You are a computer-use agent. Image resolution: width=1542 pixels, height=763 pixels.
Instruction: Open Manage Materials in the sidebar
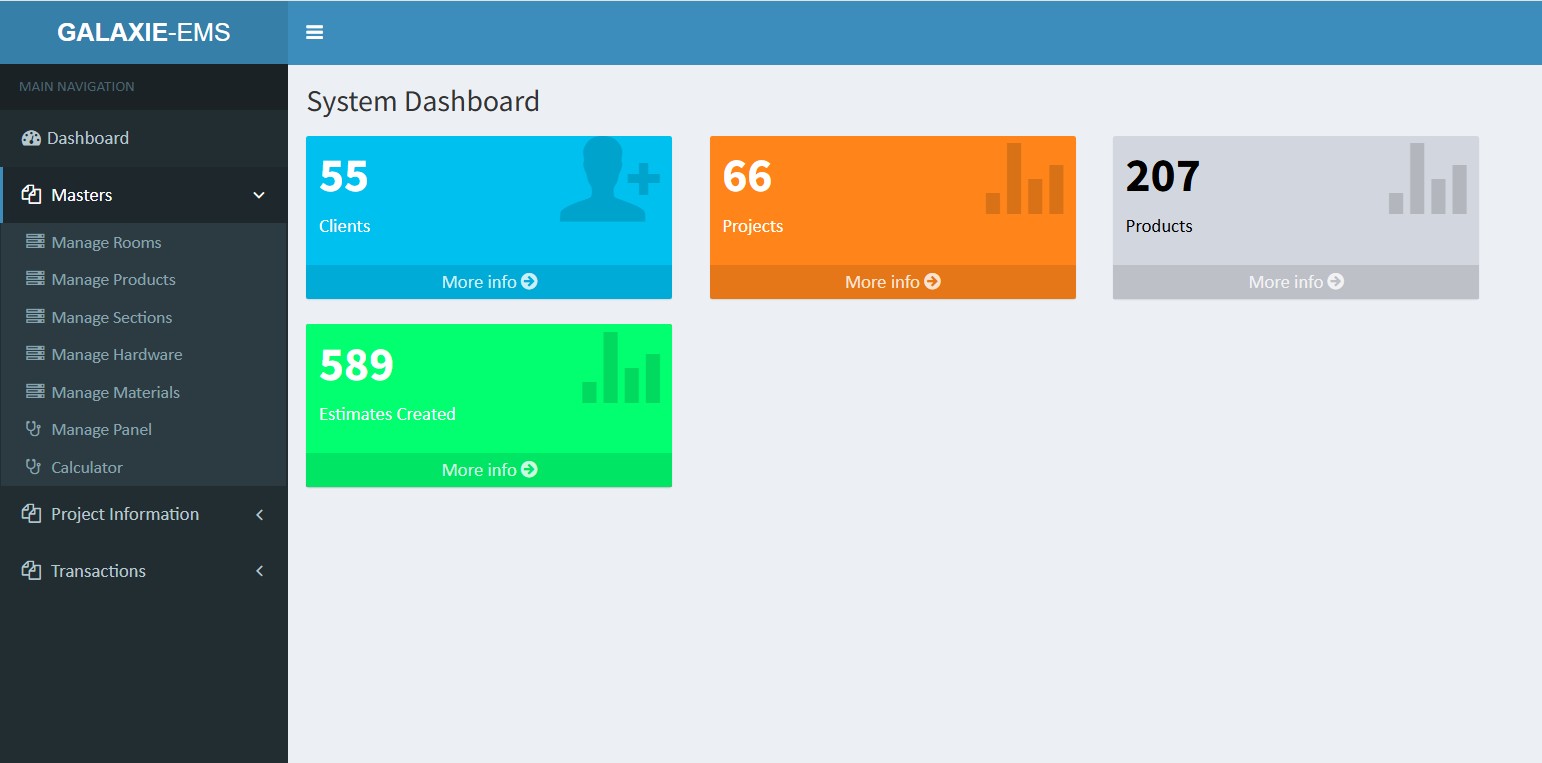(x=115, y=393)
